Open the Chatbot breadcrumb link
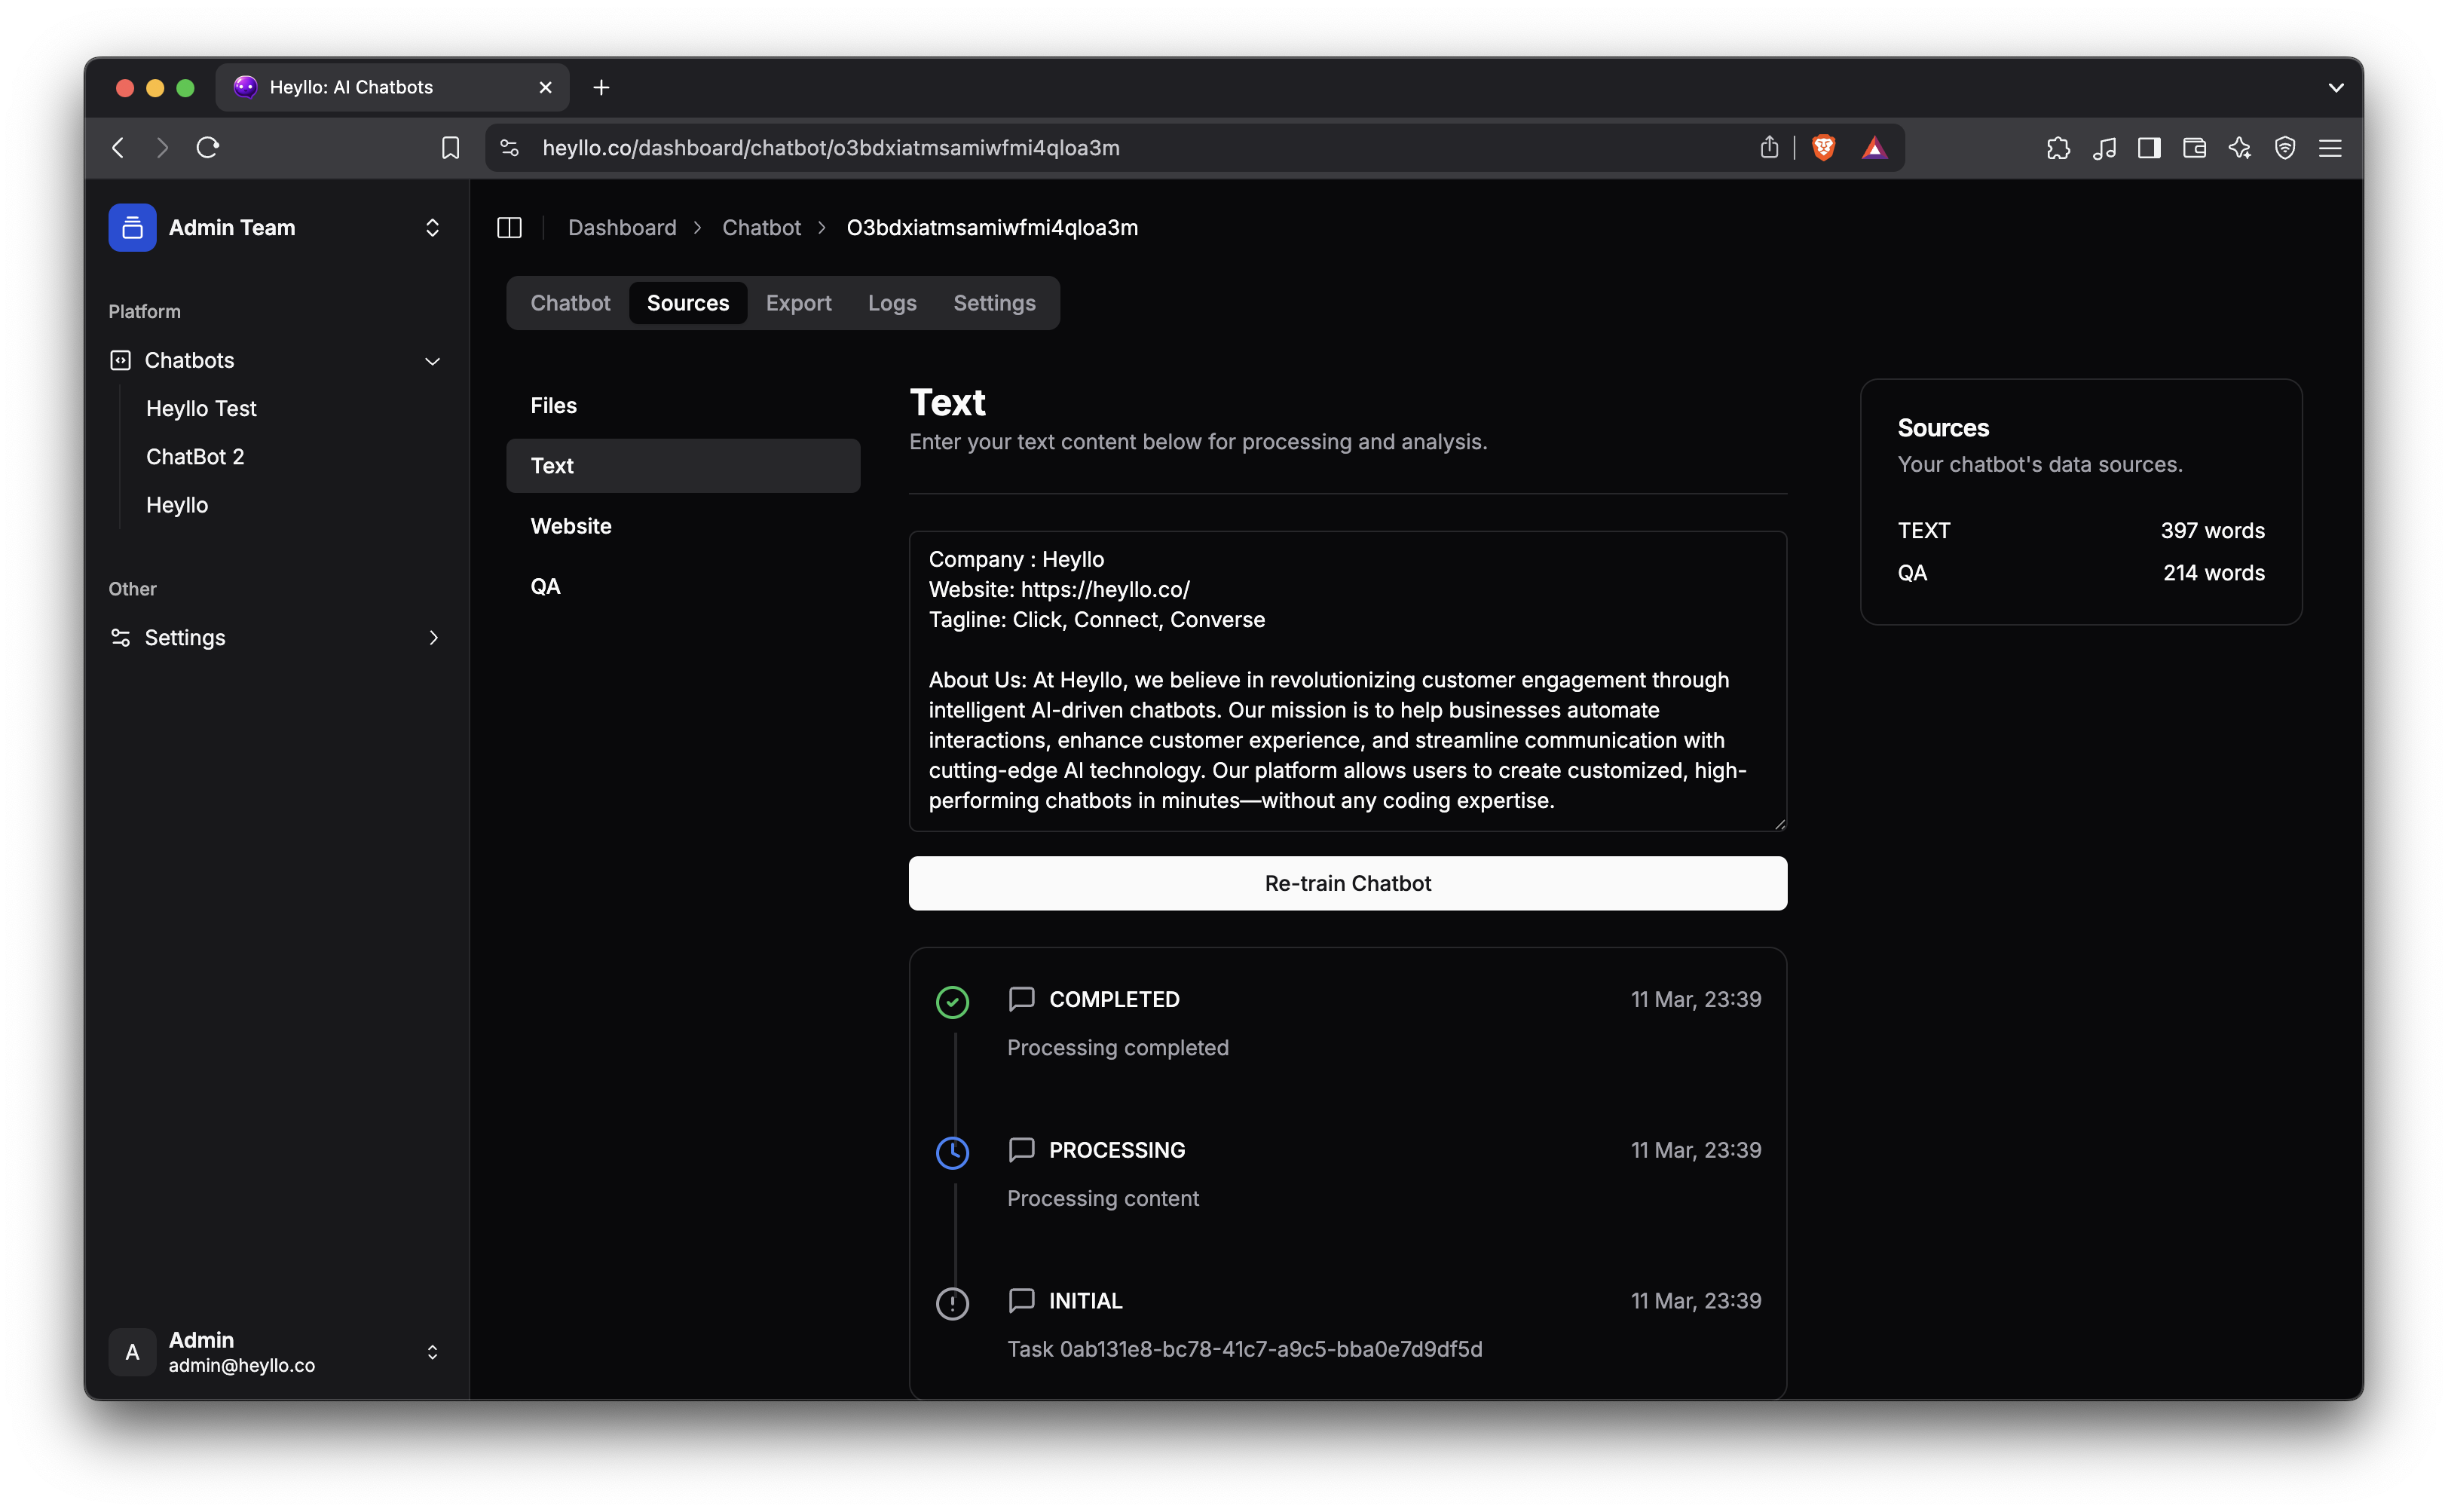2448x1512 pixels. (761, 228)
